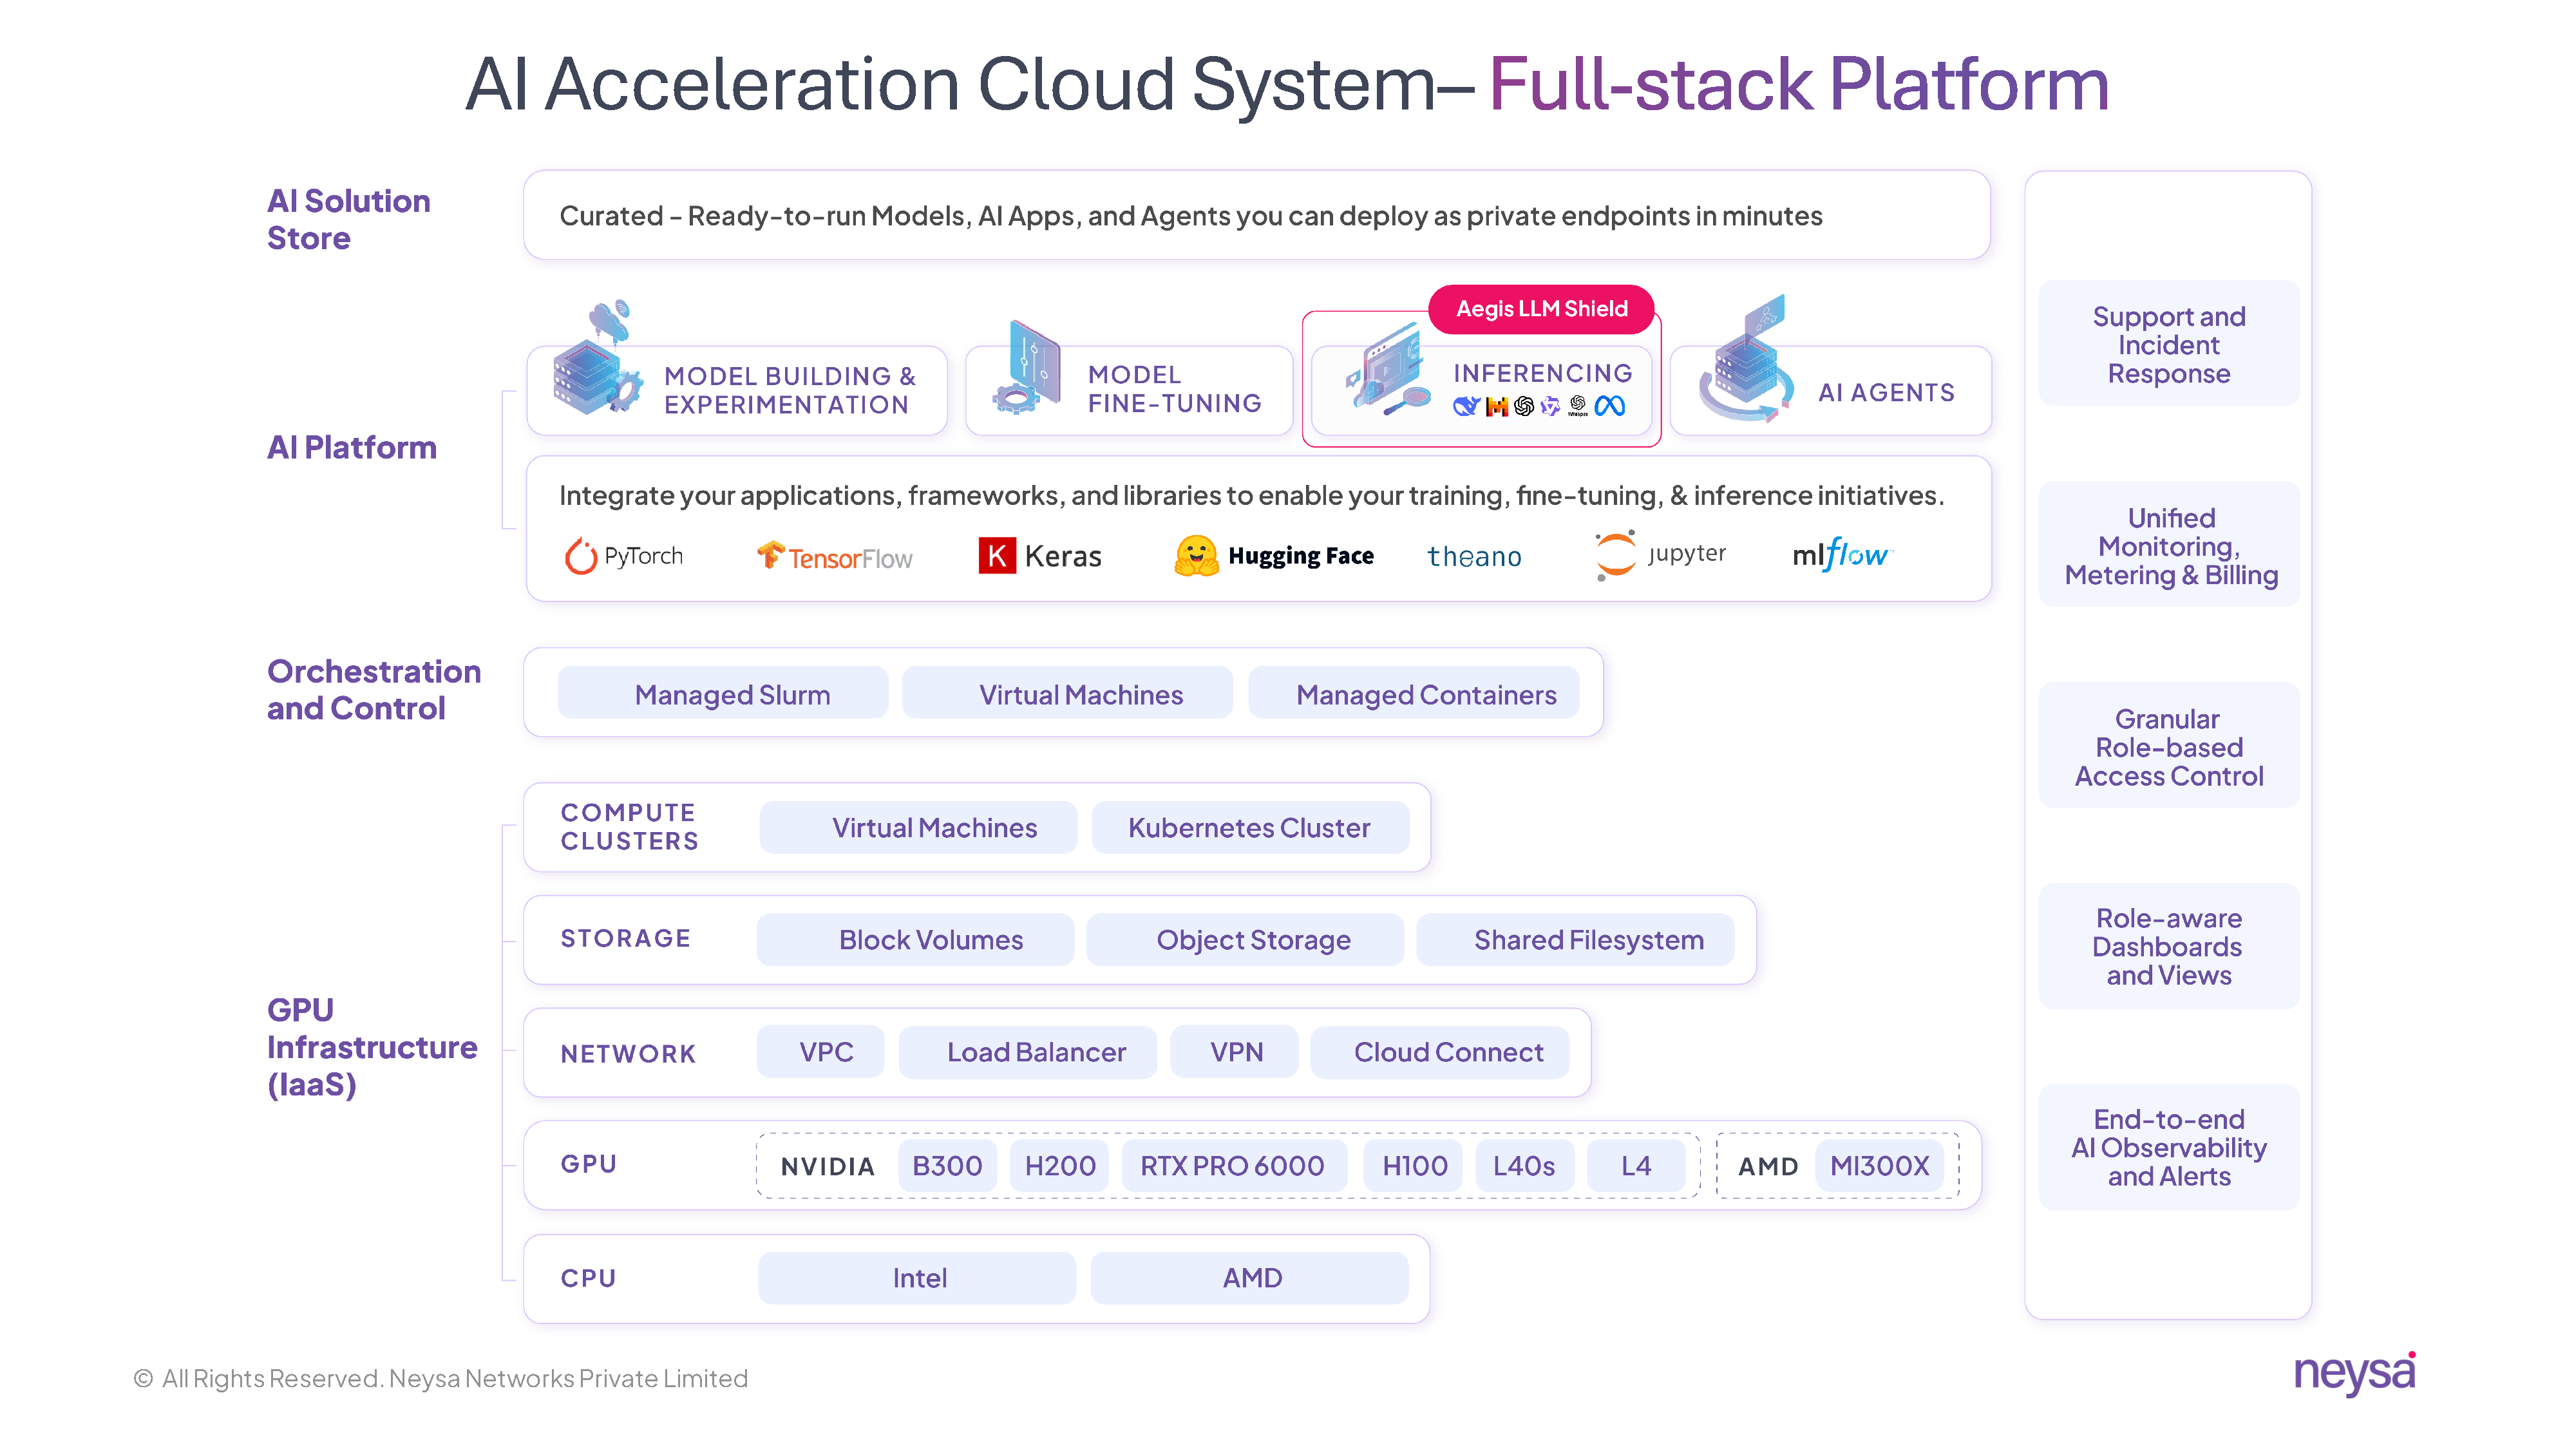This screenshot has width=2576, height=1449.
Task: Click the OpenAI logo next to Mistral
Action: tap(1524, 406)
